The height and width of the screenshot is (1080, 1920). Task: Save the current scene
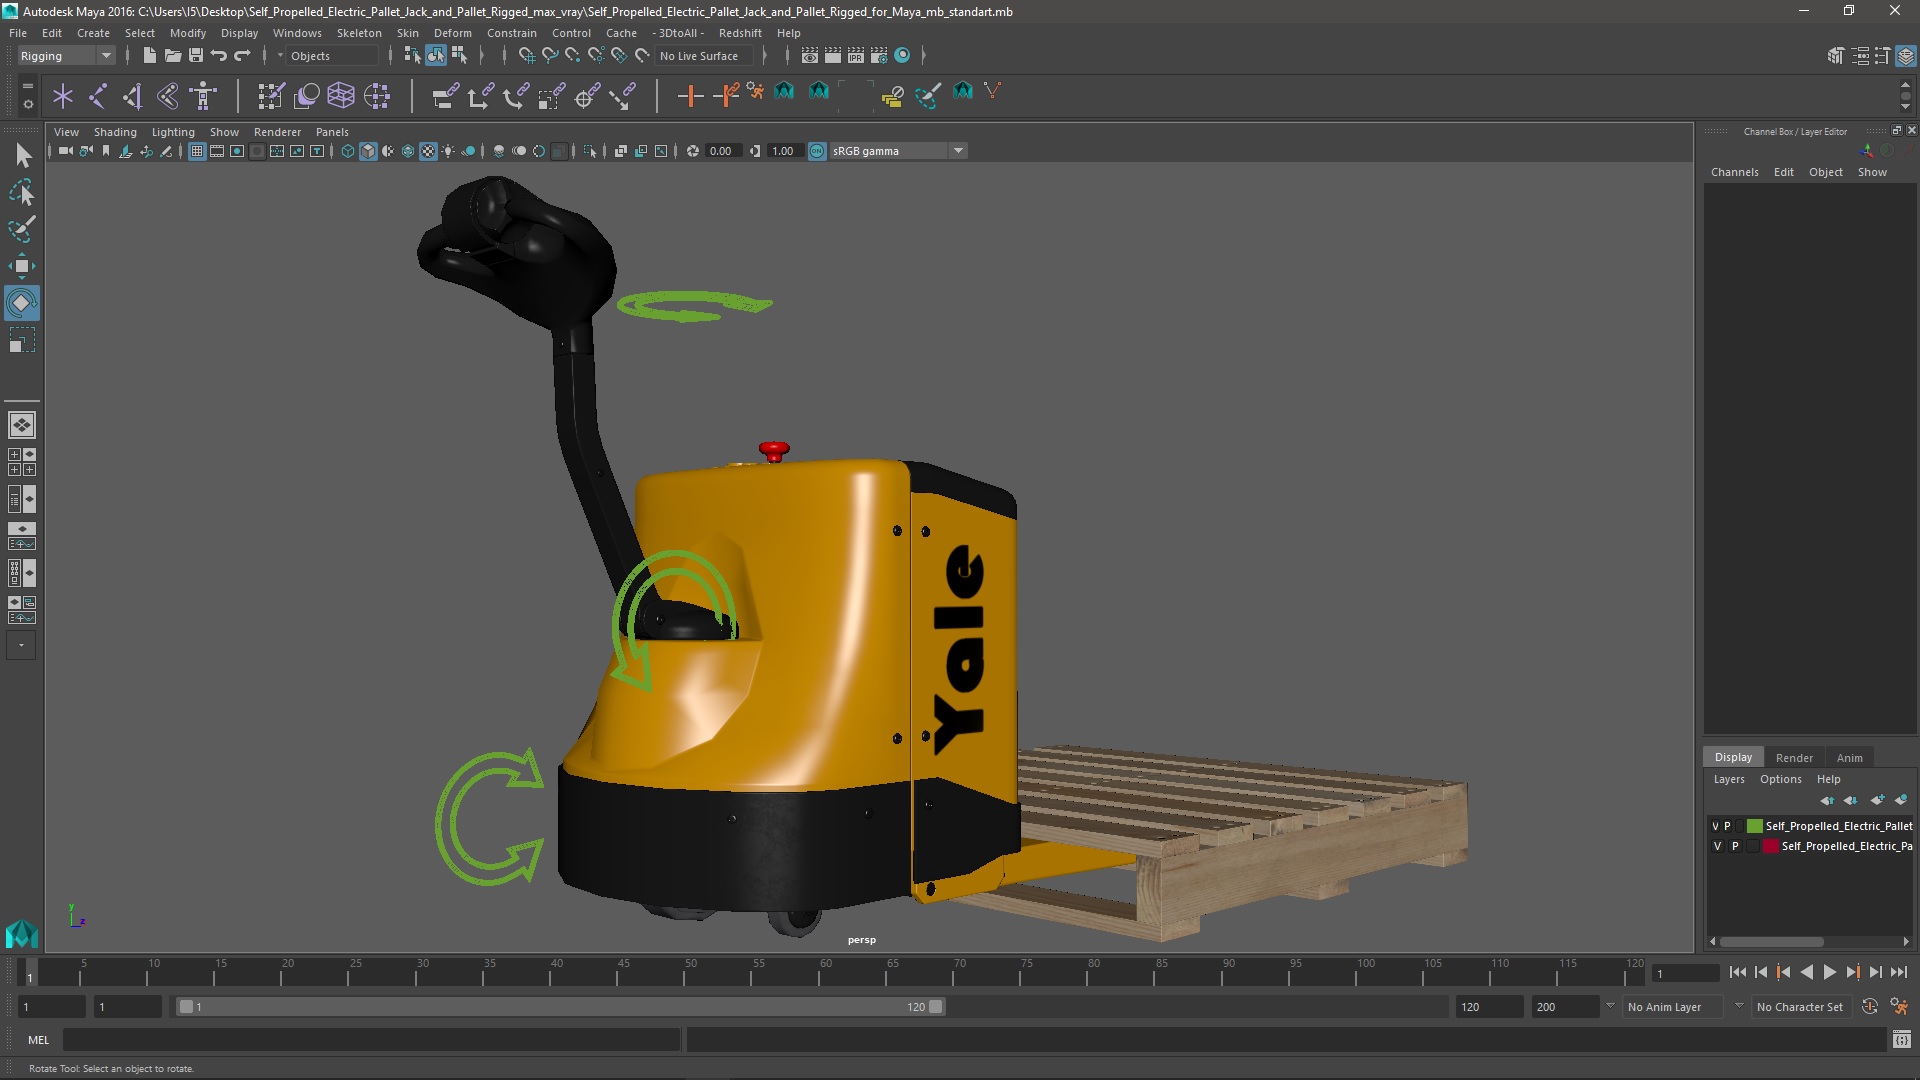pyautogui.click(x=195, y=56)
